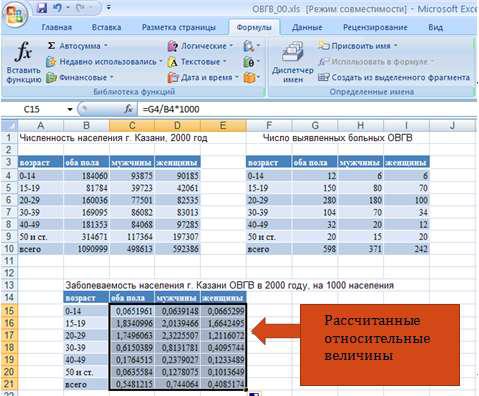Click cell containing 0,5481215
The height and width of the screenshot is (396, 479).
[132, 384]
